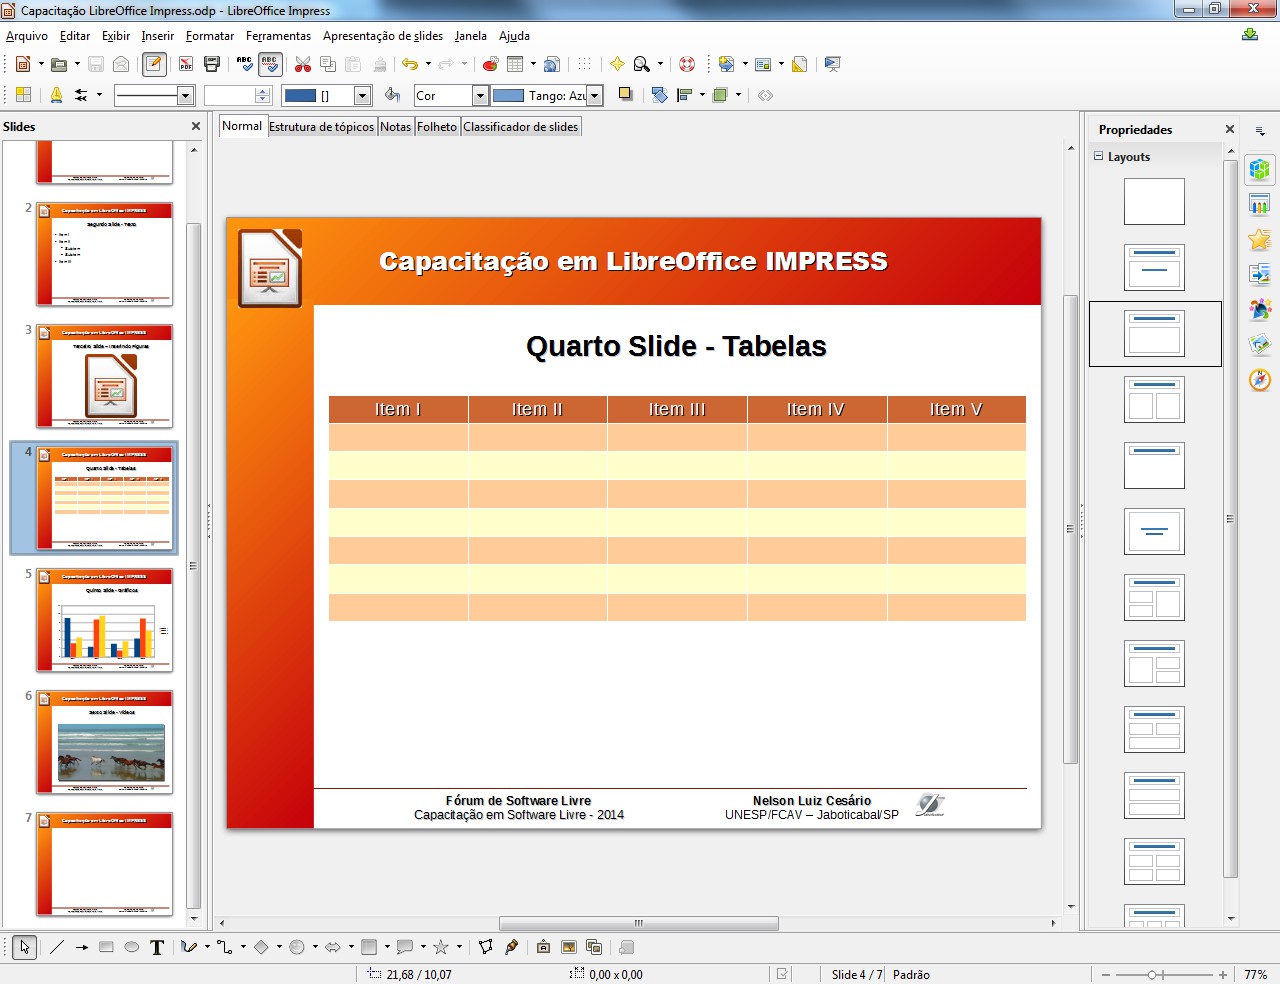The image size is (1280, 984).
Task: Open the Navigator star icon
Action: coord(617,64)
